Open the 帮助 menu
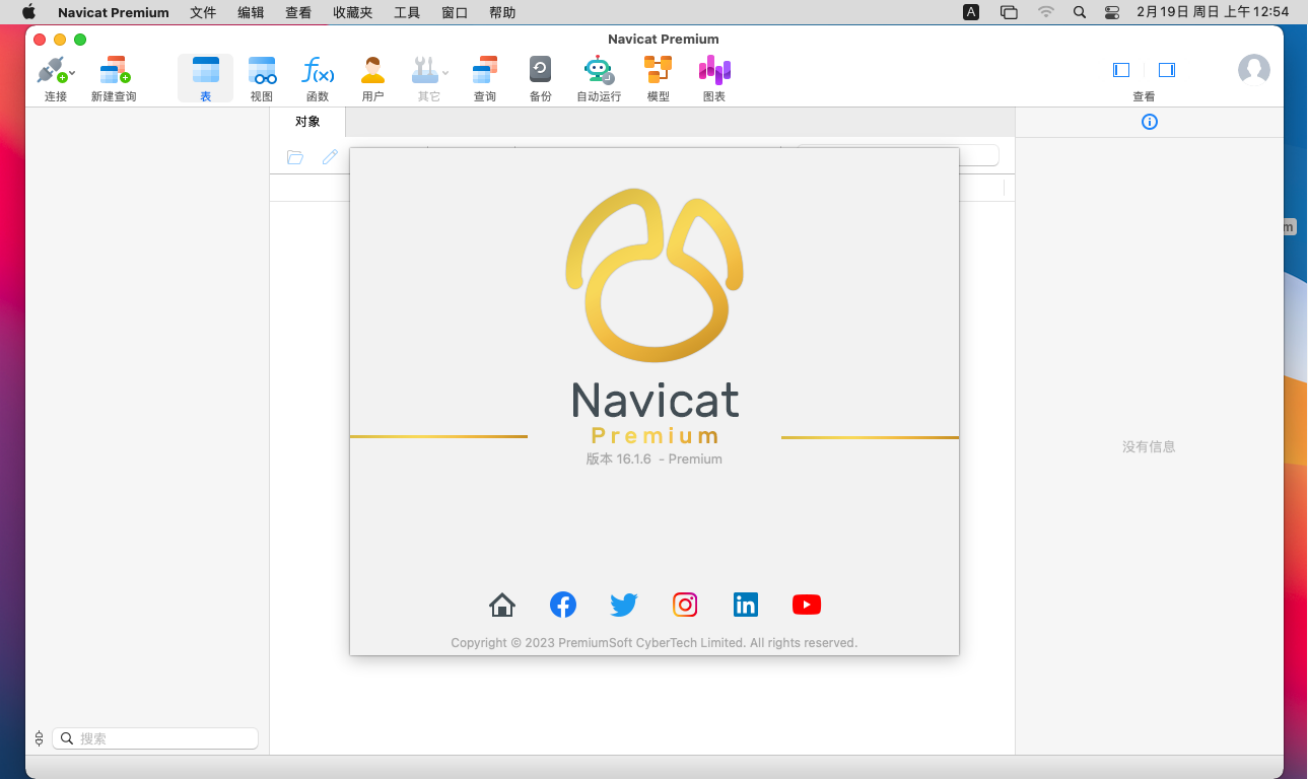Image resolution: width=1308 pixels, height=779 pixels. pos(503,13)
